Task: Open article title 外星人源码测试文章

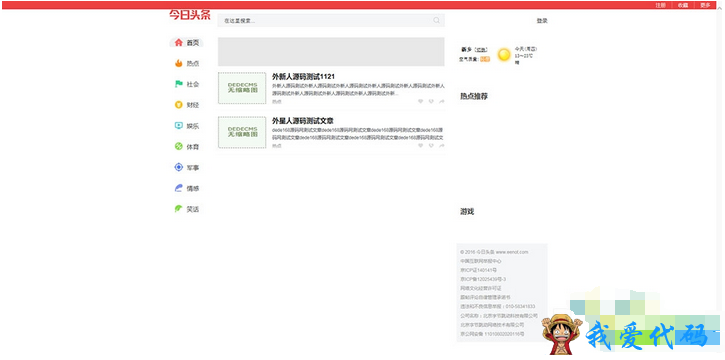Action: tap(303, 121)
